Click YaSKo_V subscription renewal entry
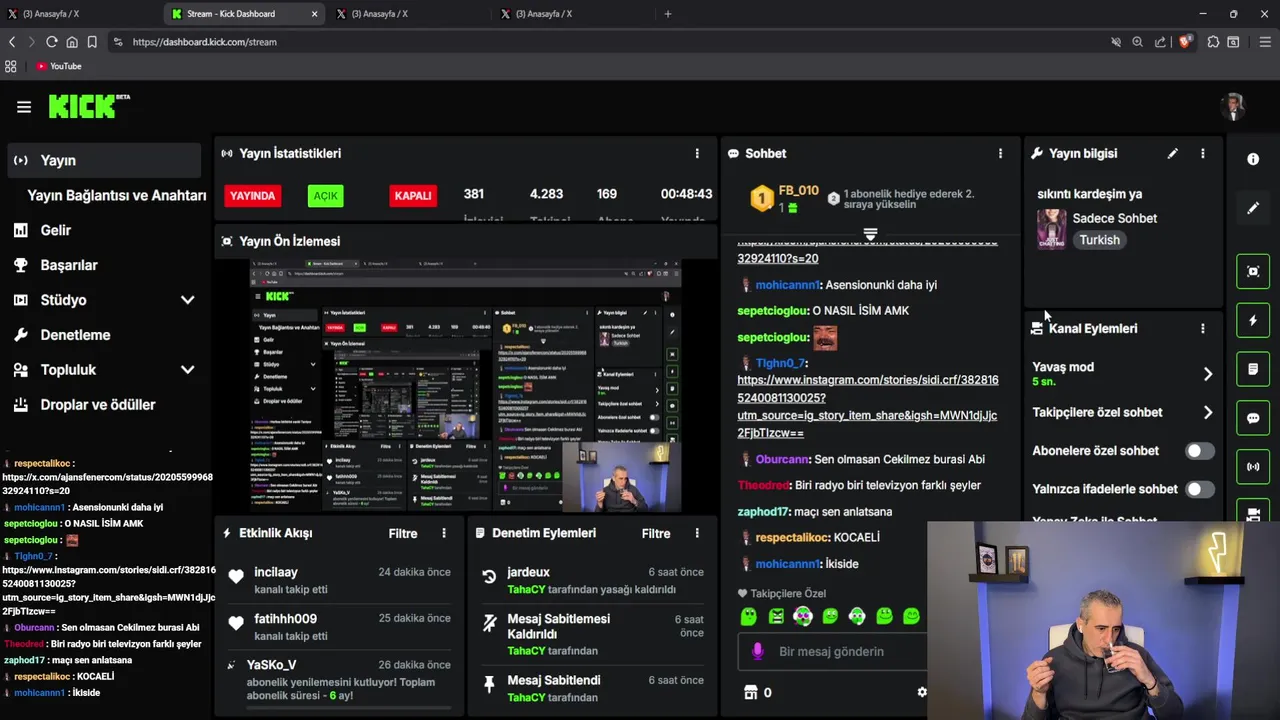 click(x=339, y=680)
